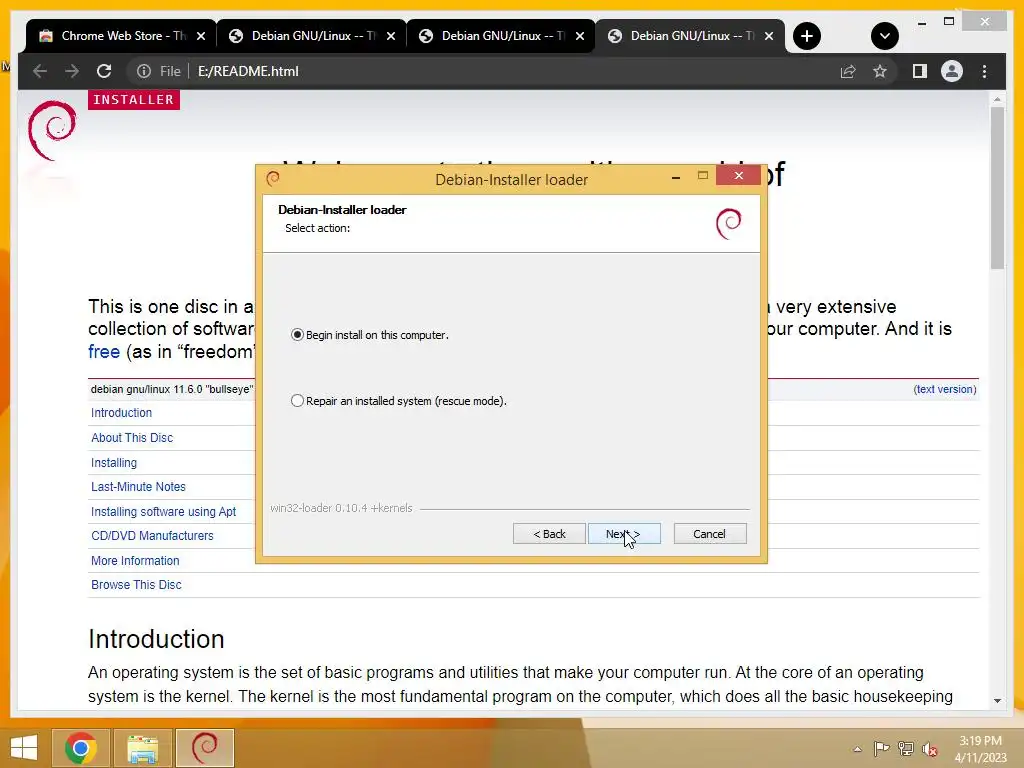Viewport: 1024px width, 768px height.
Task: Reload the README page
Action: coord(104,71)
